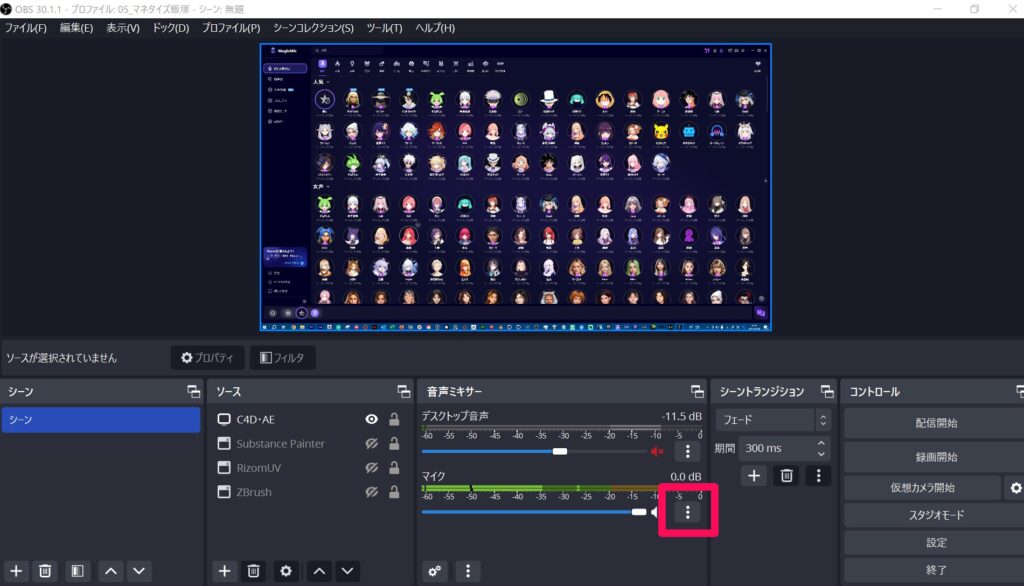The image size is (1024, 586).
Task: Open the 編集(E) menu
Action: (x=76, y=28)
